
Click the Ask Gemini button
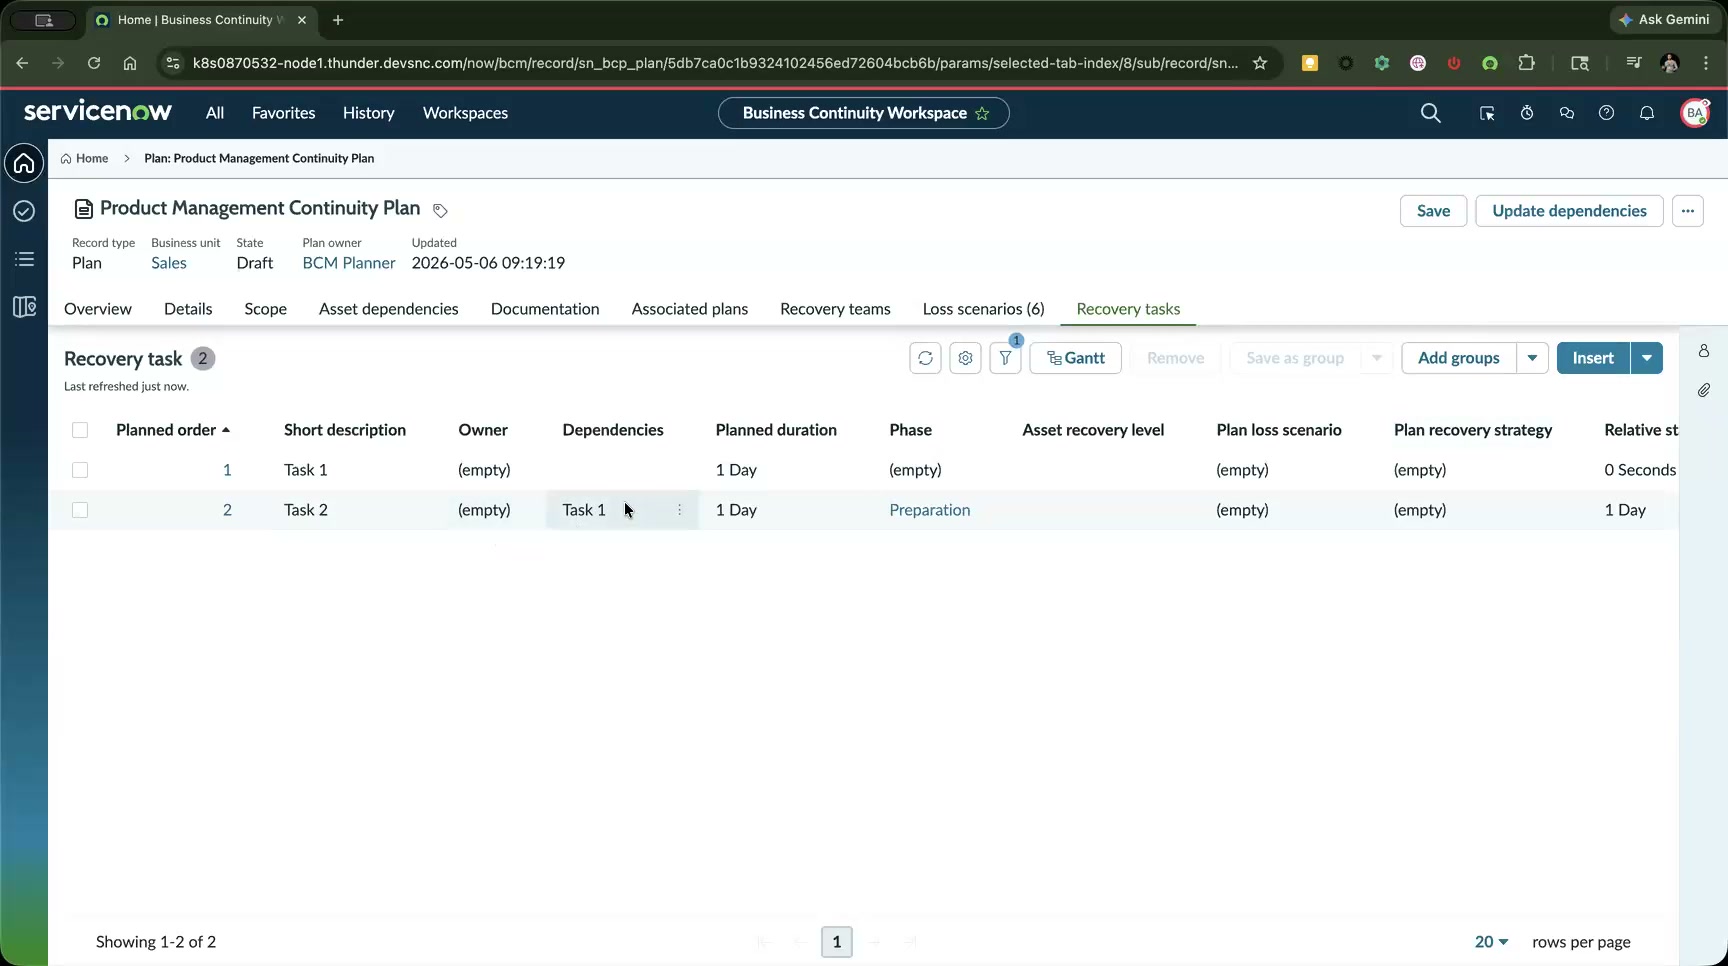coord(1665,19)
